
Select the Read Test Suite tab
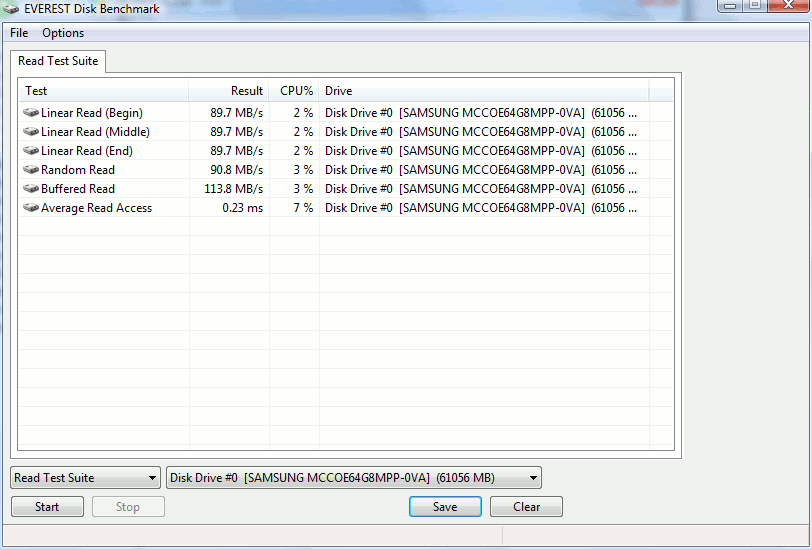pos(58,61)
